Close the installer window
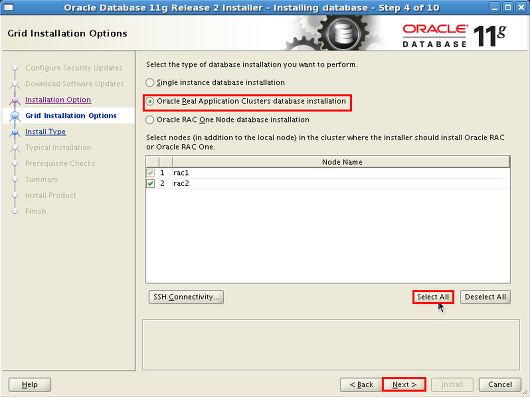Viewport: 530px width, 397px height. 522,7
